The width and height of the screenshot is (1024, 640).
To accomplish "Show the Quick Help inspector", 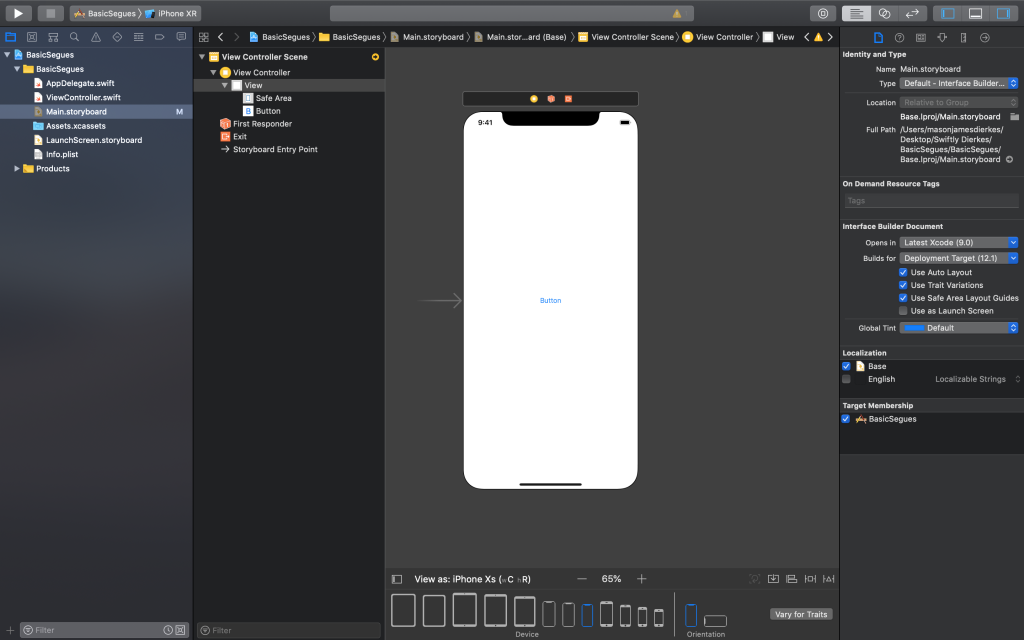I will 899,38.
